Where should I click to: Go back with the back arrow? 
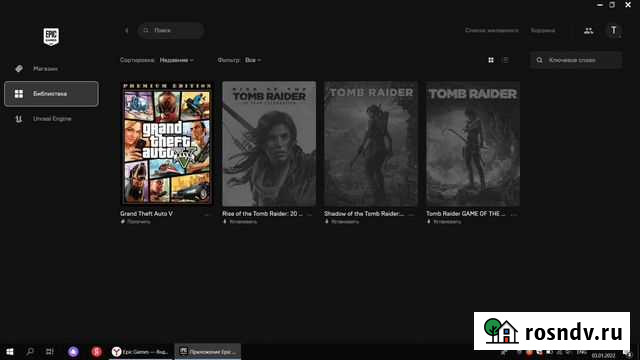coord(127,30)
